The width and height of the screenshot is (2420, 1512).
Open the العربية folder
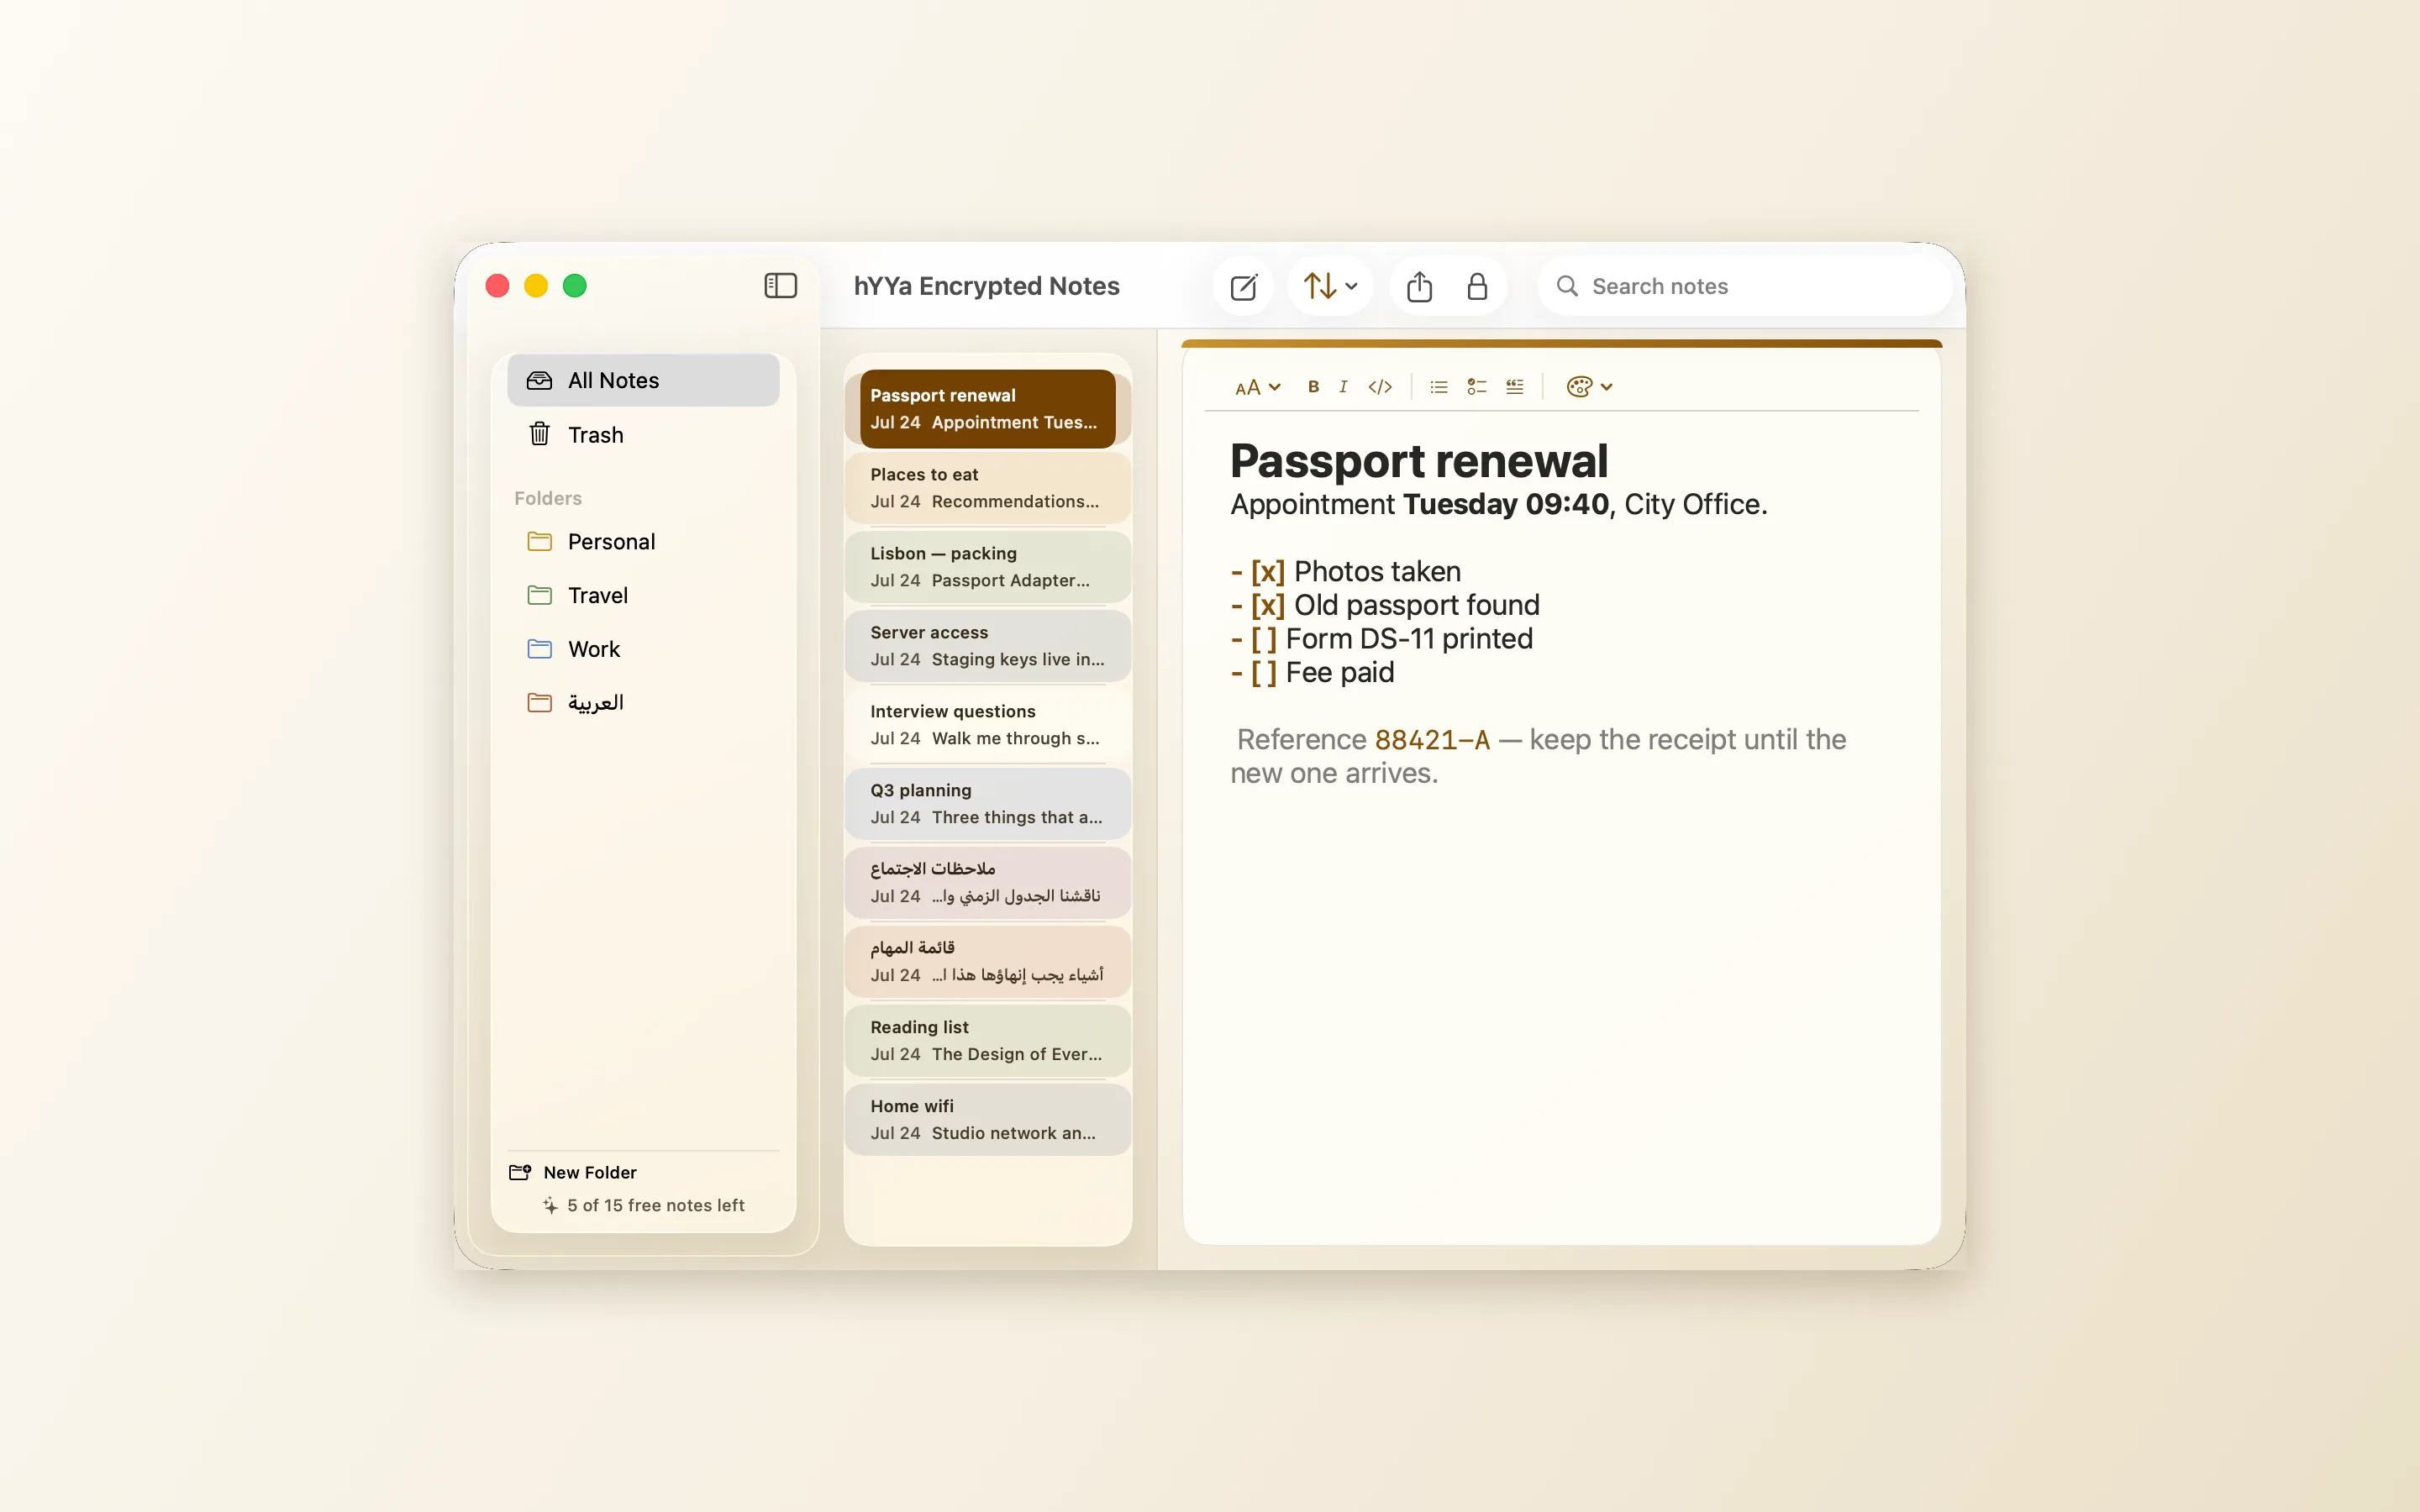pyautogui.click(x=643, y=703)
